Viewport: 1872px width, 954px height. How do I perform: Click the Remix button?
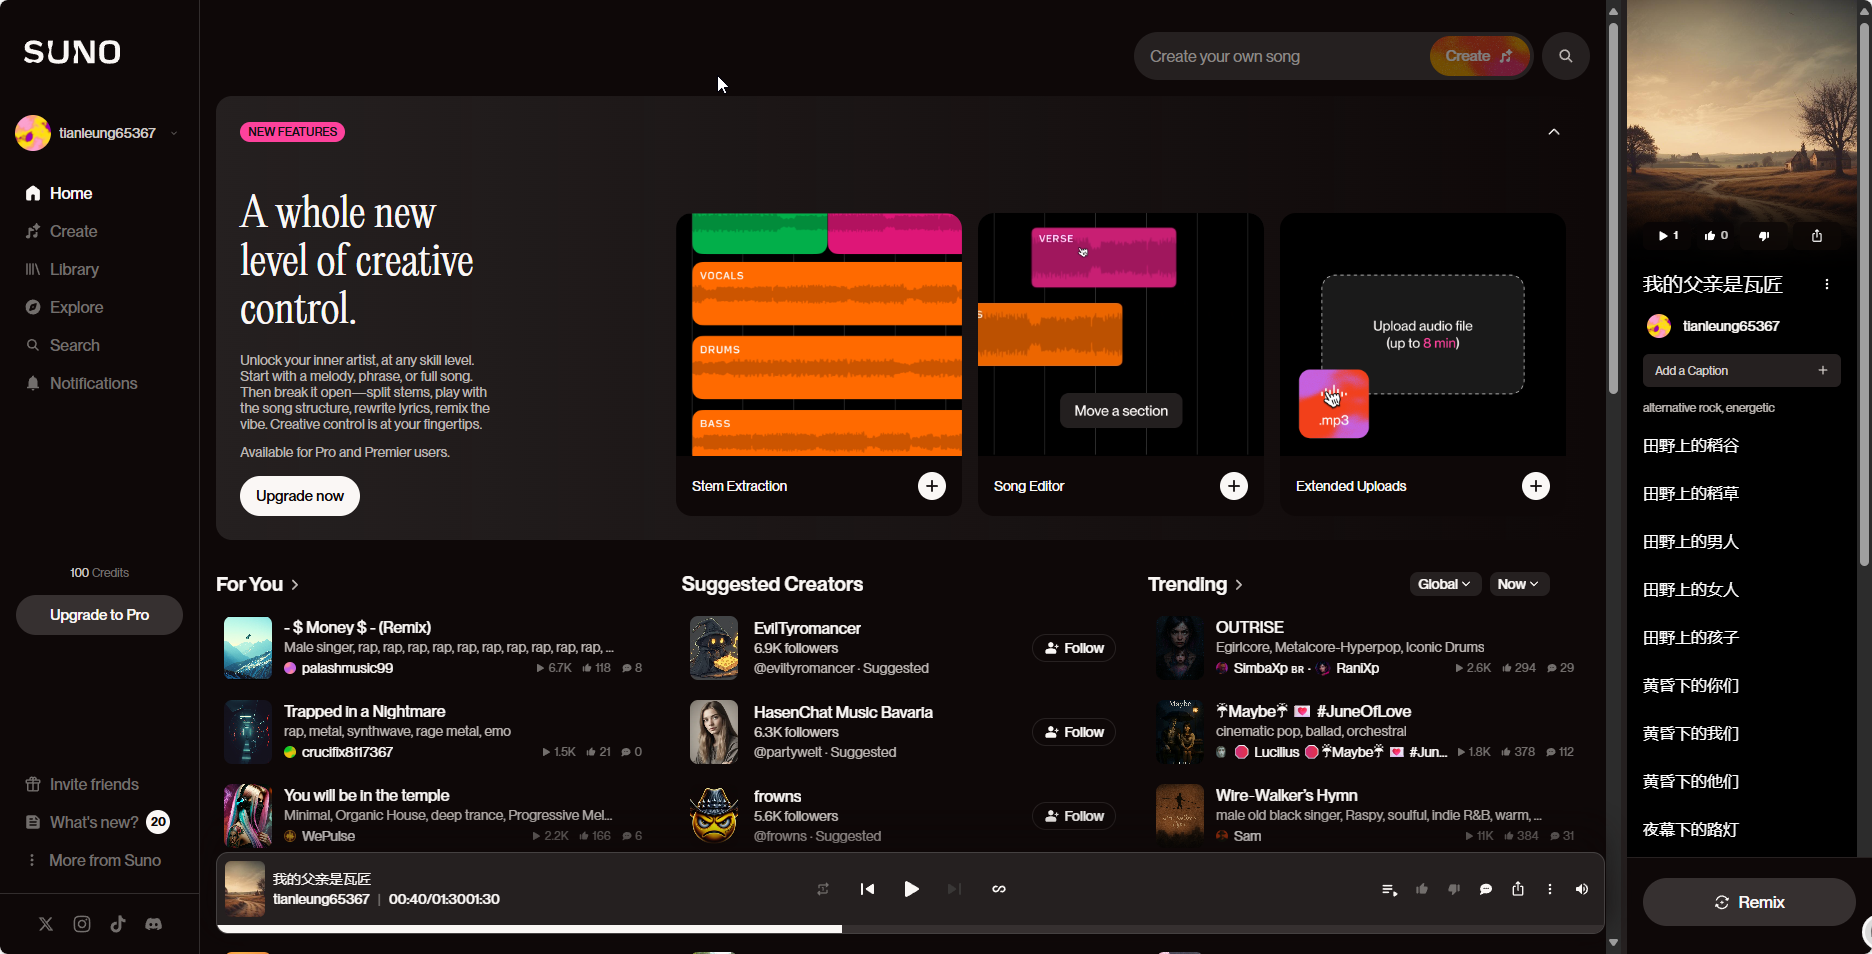coord(1749,902)
